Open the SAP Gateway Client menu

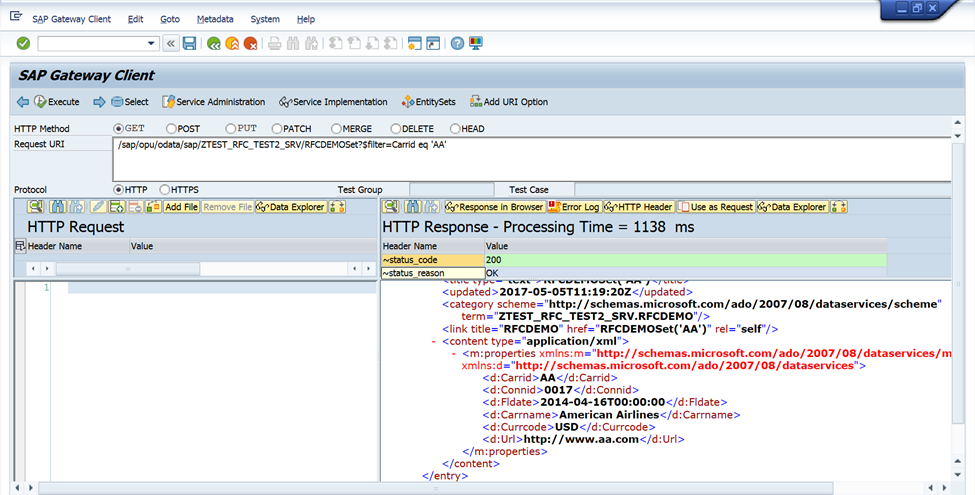(x=72, y=19)
